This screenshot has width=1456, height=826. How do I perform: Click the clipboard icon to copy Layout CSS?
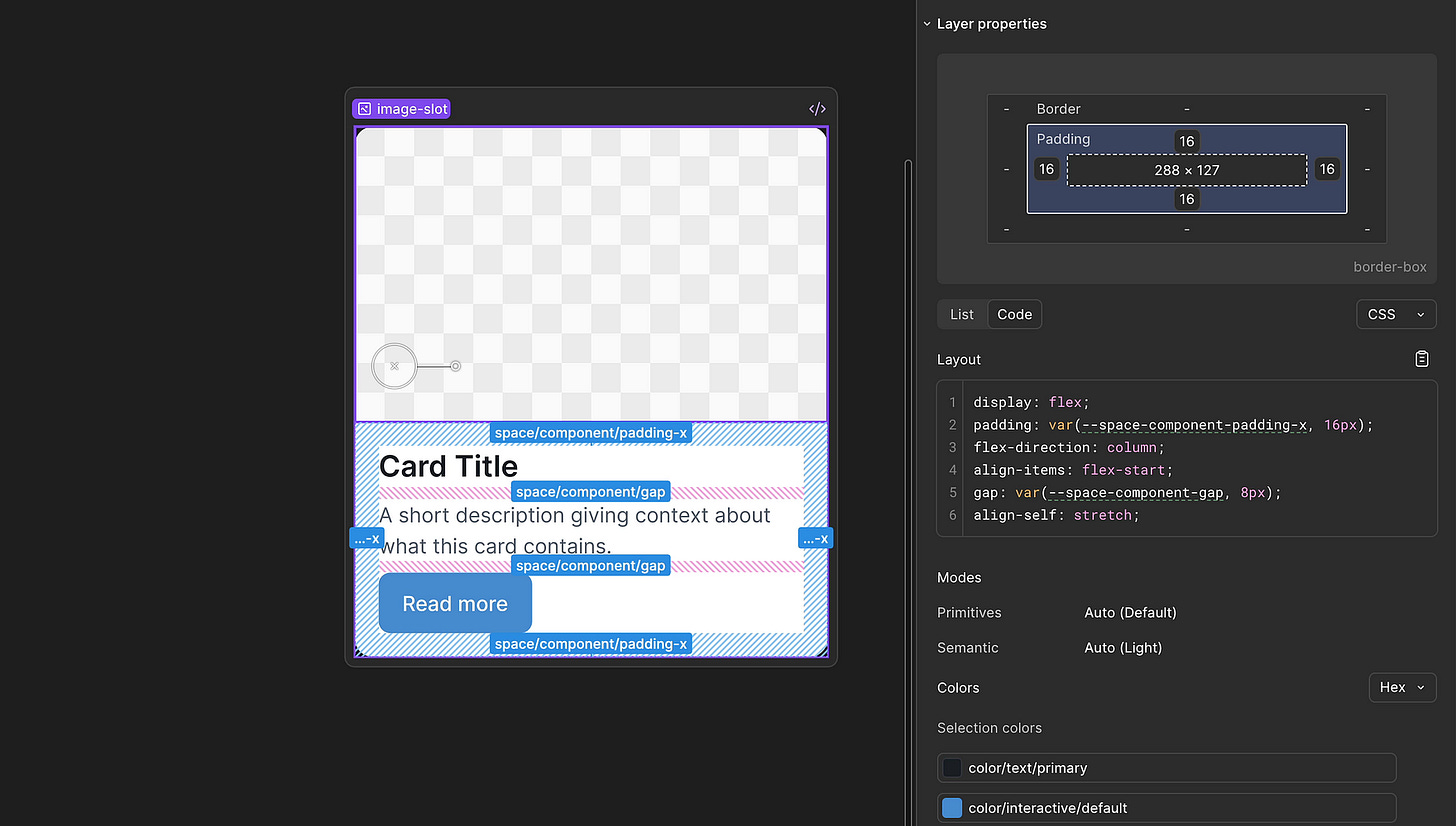pos(1421,358)
